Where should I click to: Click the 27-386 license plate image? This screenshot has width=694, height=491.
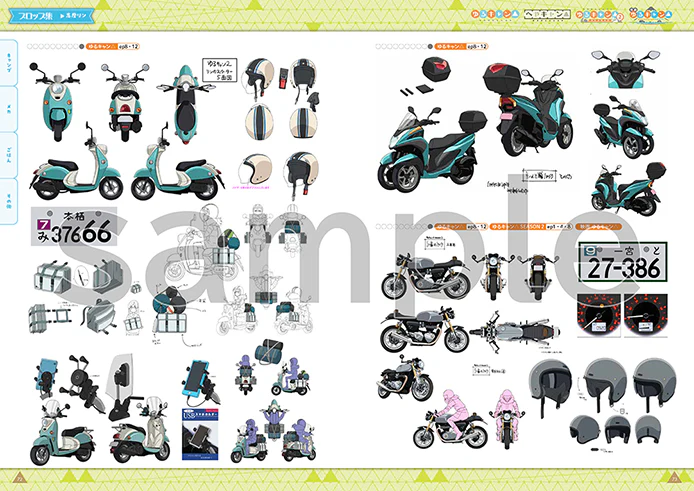tap(623, 262)
